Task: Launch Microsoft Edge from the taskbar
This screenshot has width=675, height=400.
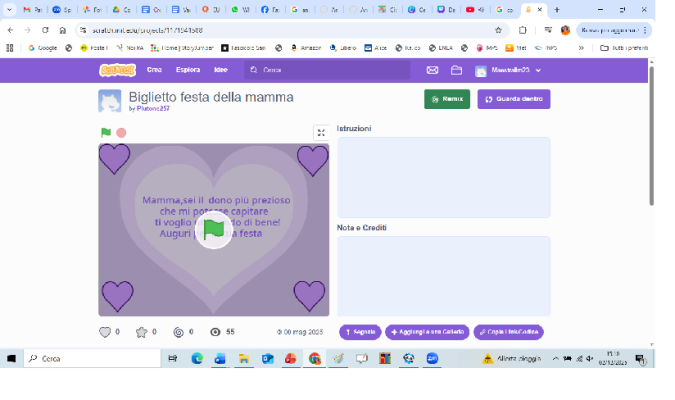Action: [x=197, y=359]
